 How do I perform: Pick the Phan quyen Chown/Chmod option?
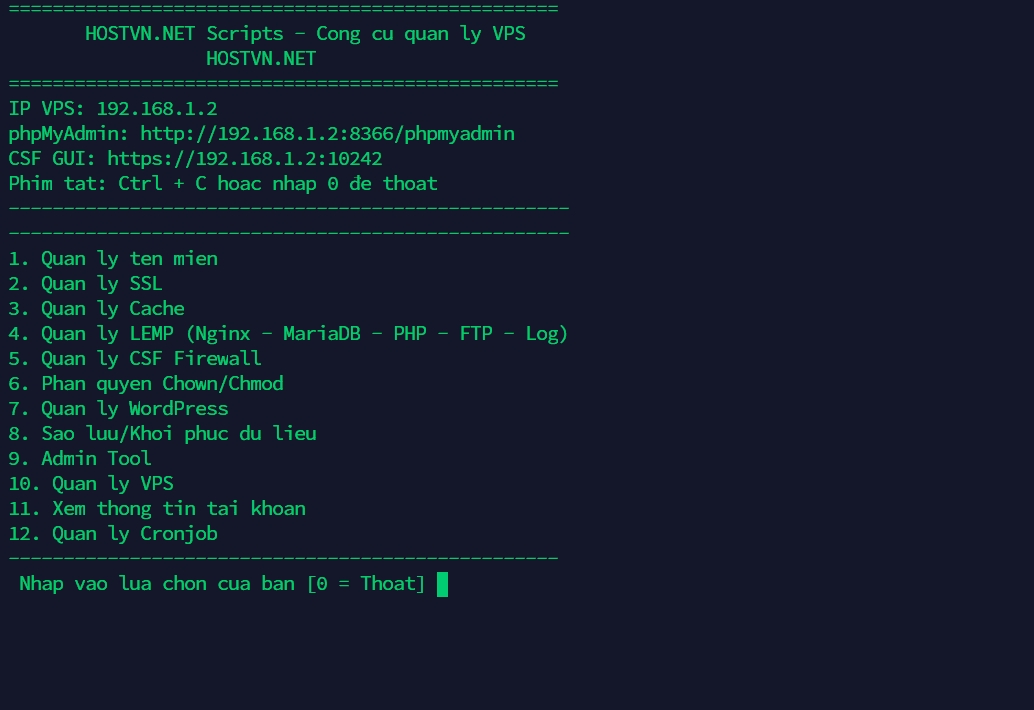146,384
